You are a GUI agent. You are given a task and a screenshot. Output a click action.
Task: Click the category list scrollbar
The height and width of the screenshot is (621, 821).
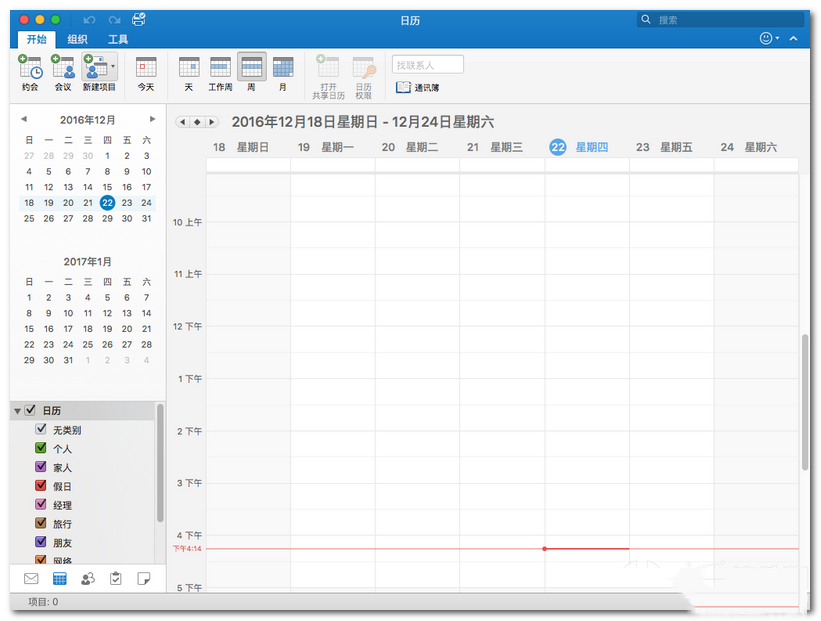[160, 462]
